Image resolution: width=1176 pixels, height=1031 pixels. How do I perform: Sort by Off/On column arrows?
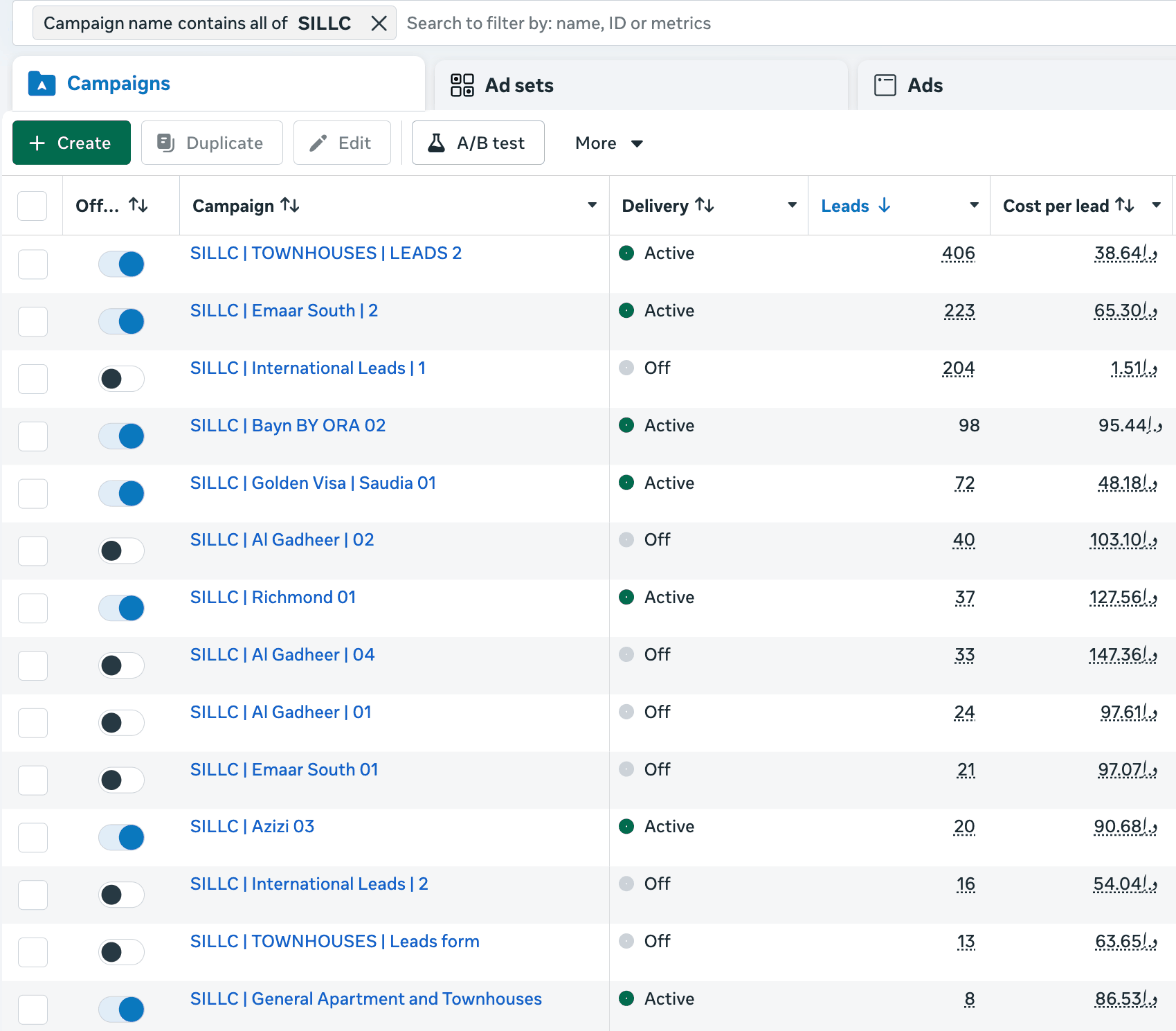[138, 205]
